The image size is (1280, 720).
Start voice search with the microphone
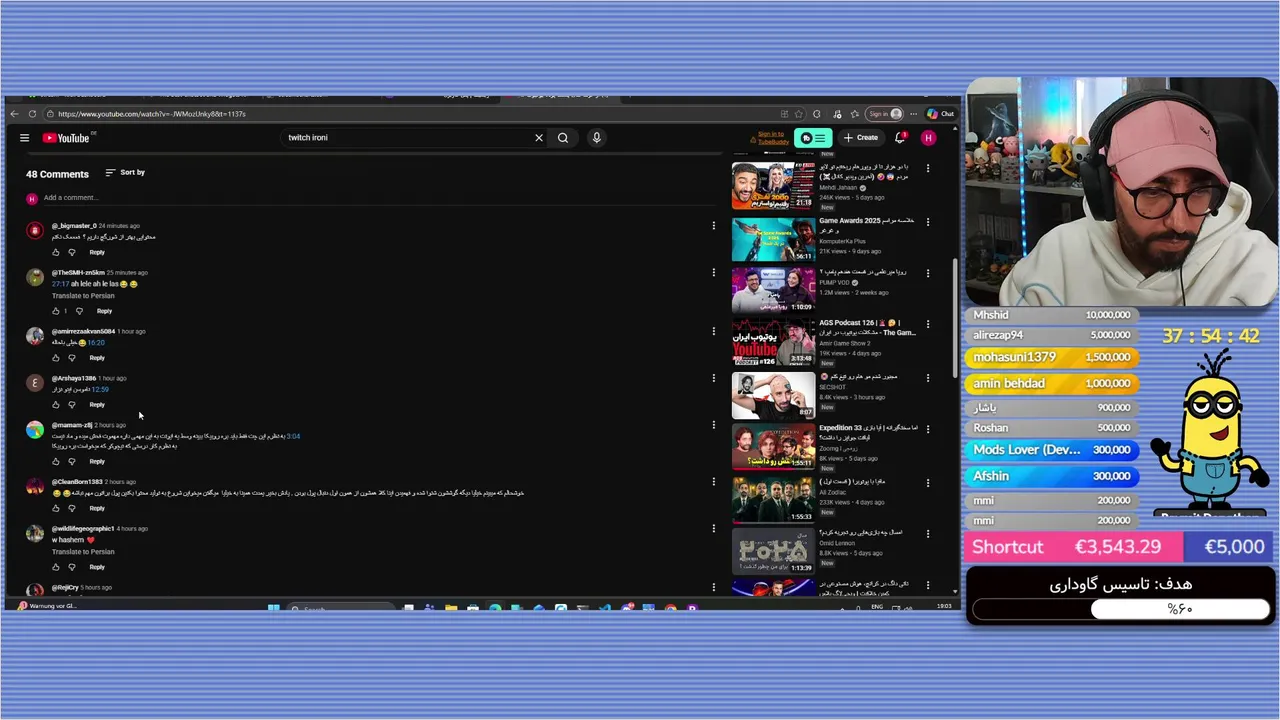coord(596,138)
